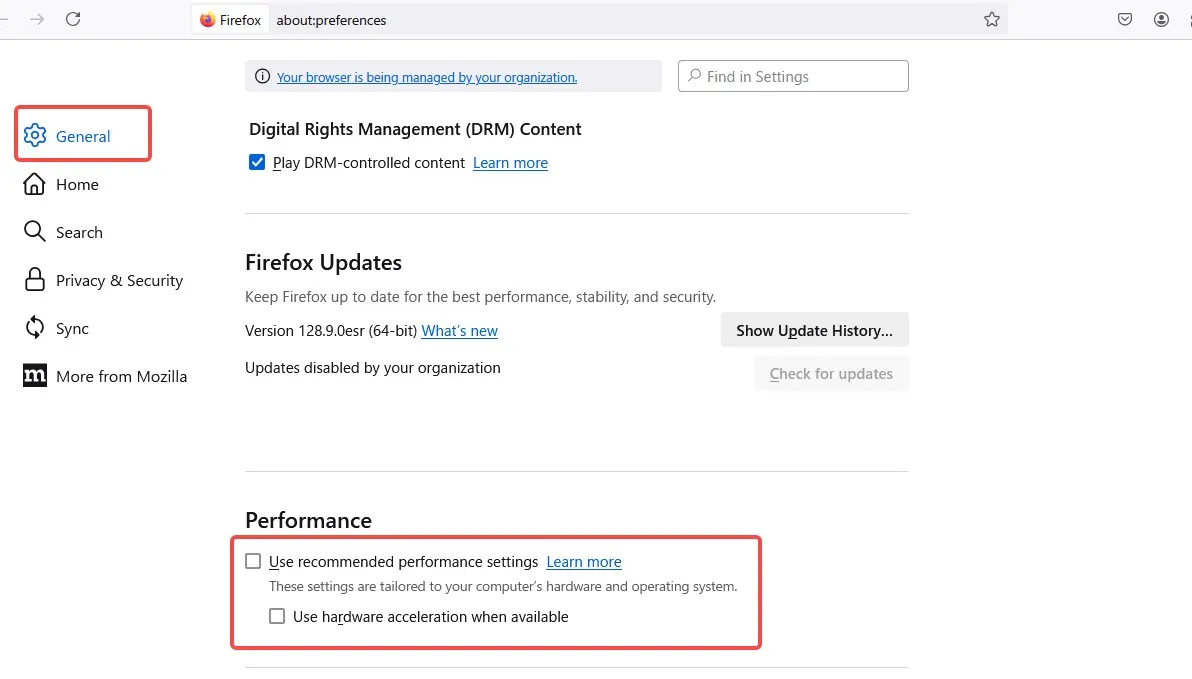Click the Home house icon
The image size is (1192, 679).
(x=34, y=184)
